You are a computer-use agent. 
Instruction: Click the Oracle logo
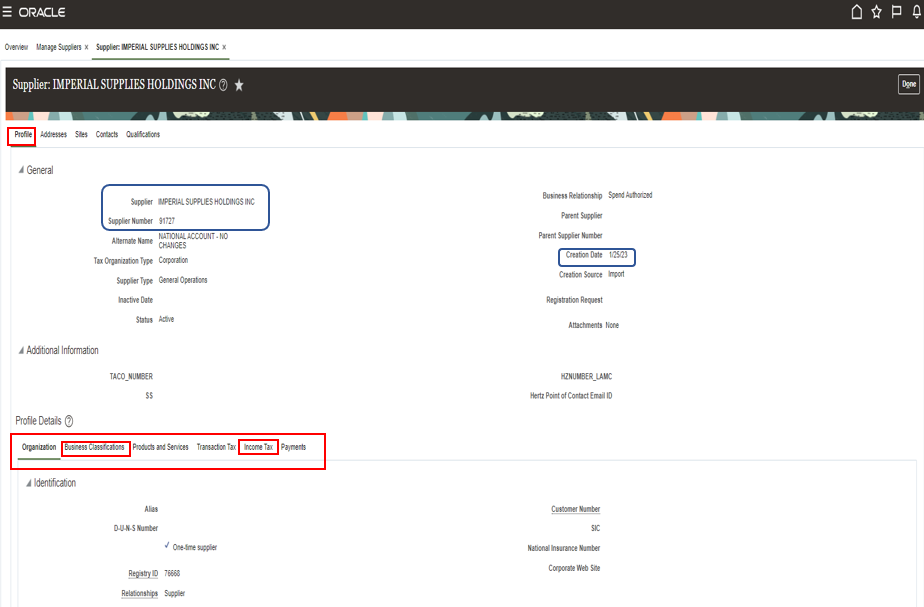point(42,12)
